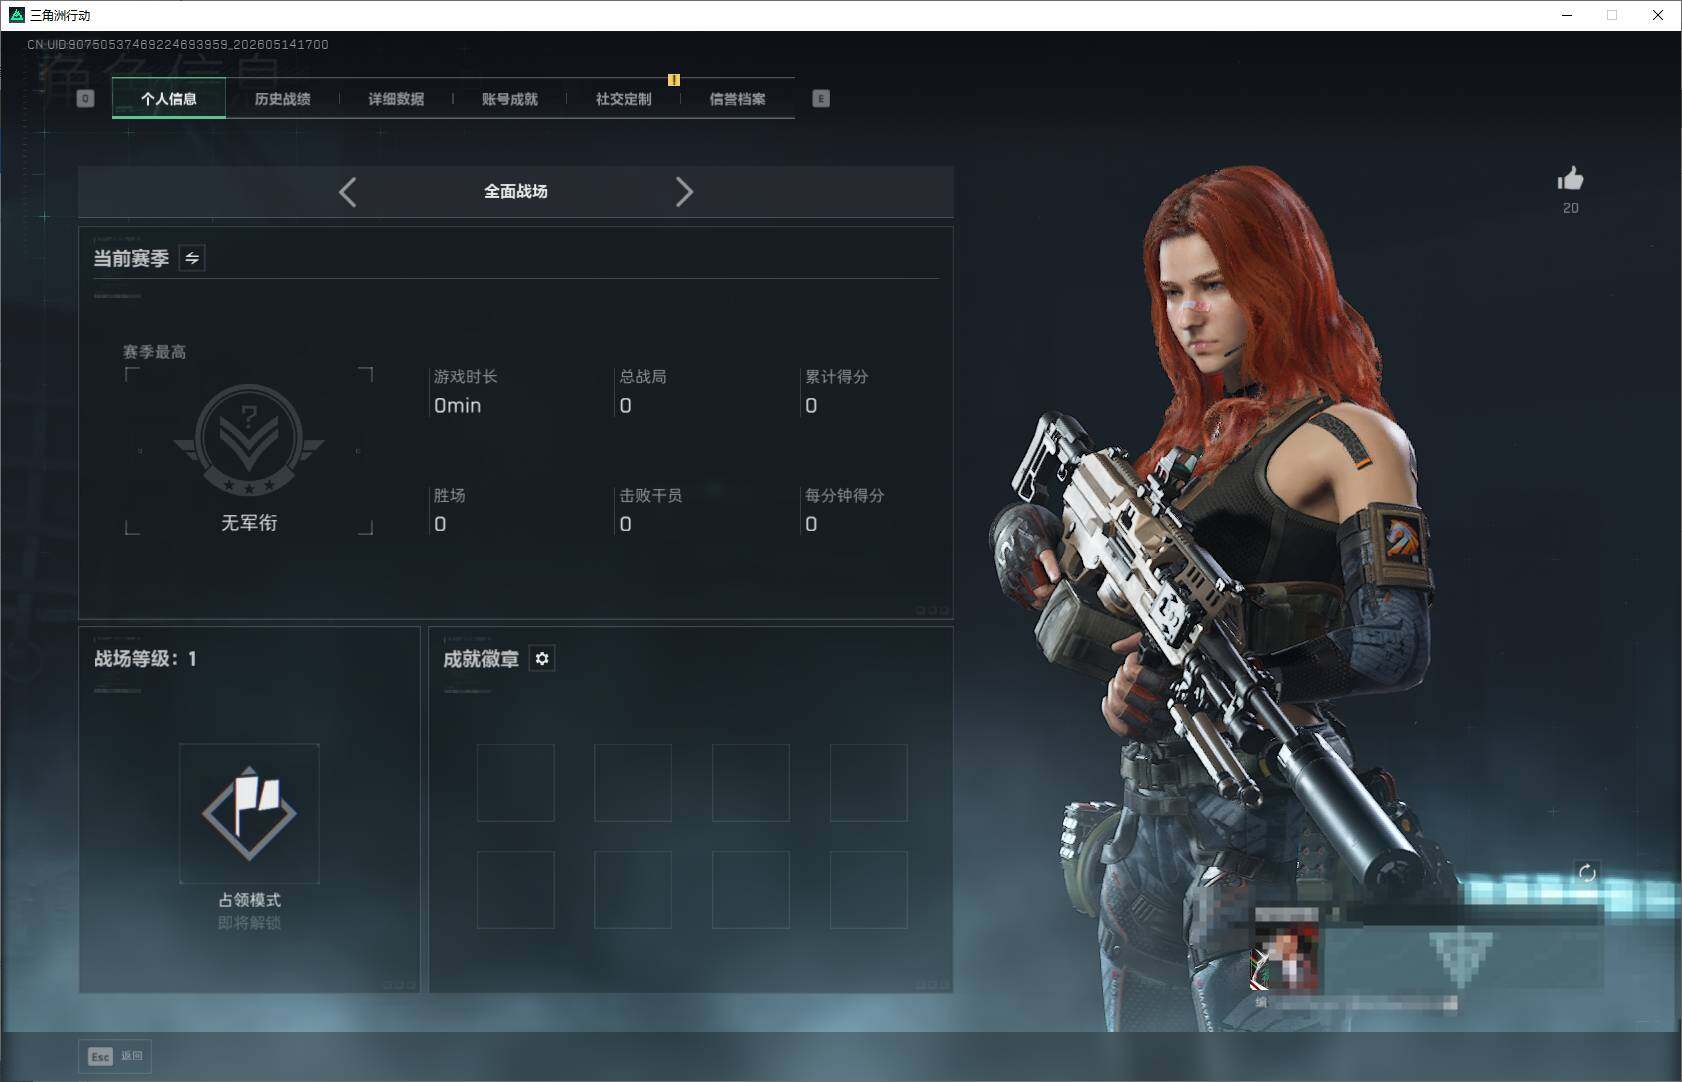The width and height of the screenshot is (1682, 1082).
Task: Go to the 账号成就 tab
Action: pos(510,98)
